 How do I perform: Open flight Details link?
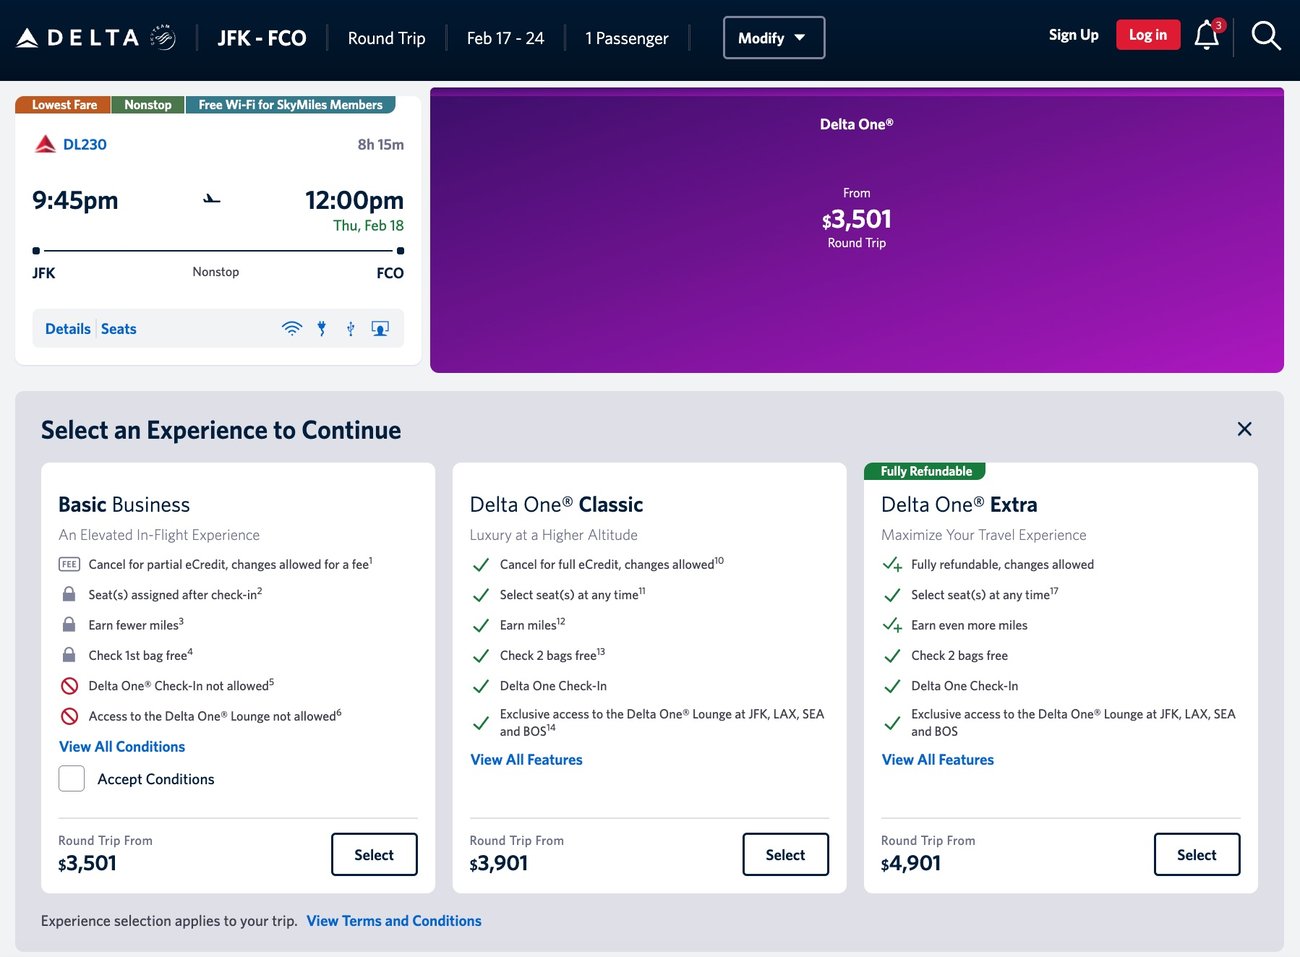[68, 329]
